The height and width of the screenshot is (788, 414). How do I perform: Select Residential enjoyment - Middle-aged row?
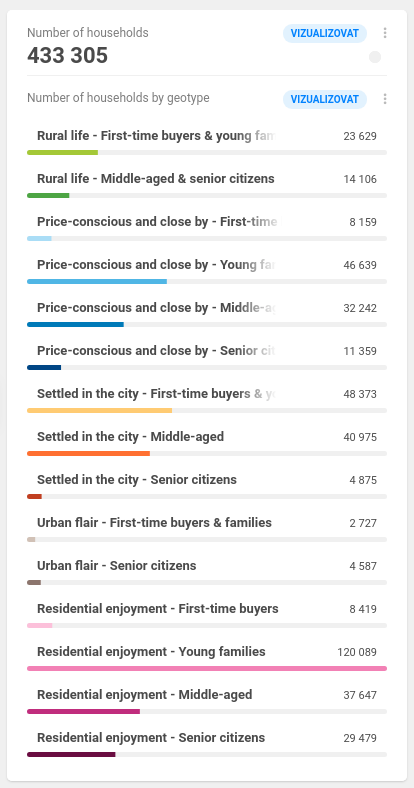(207, 700)
